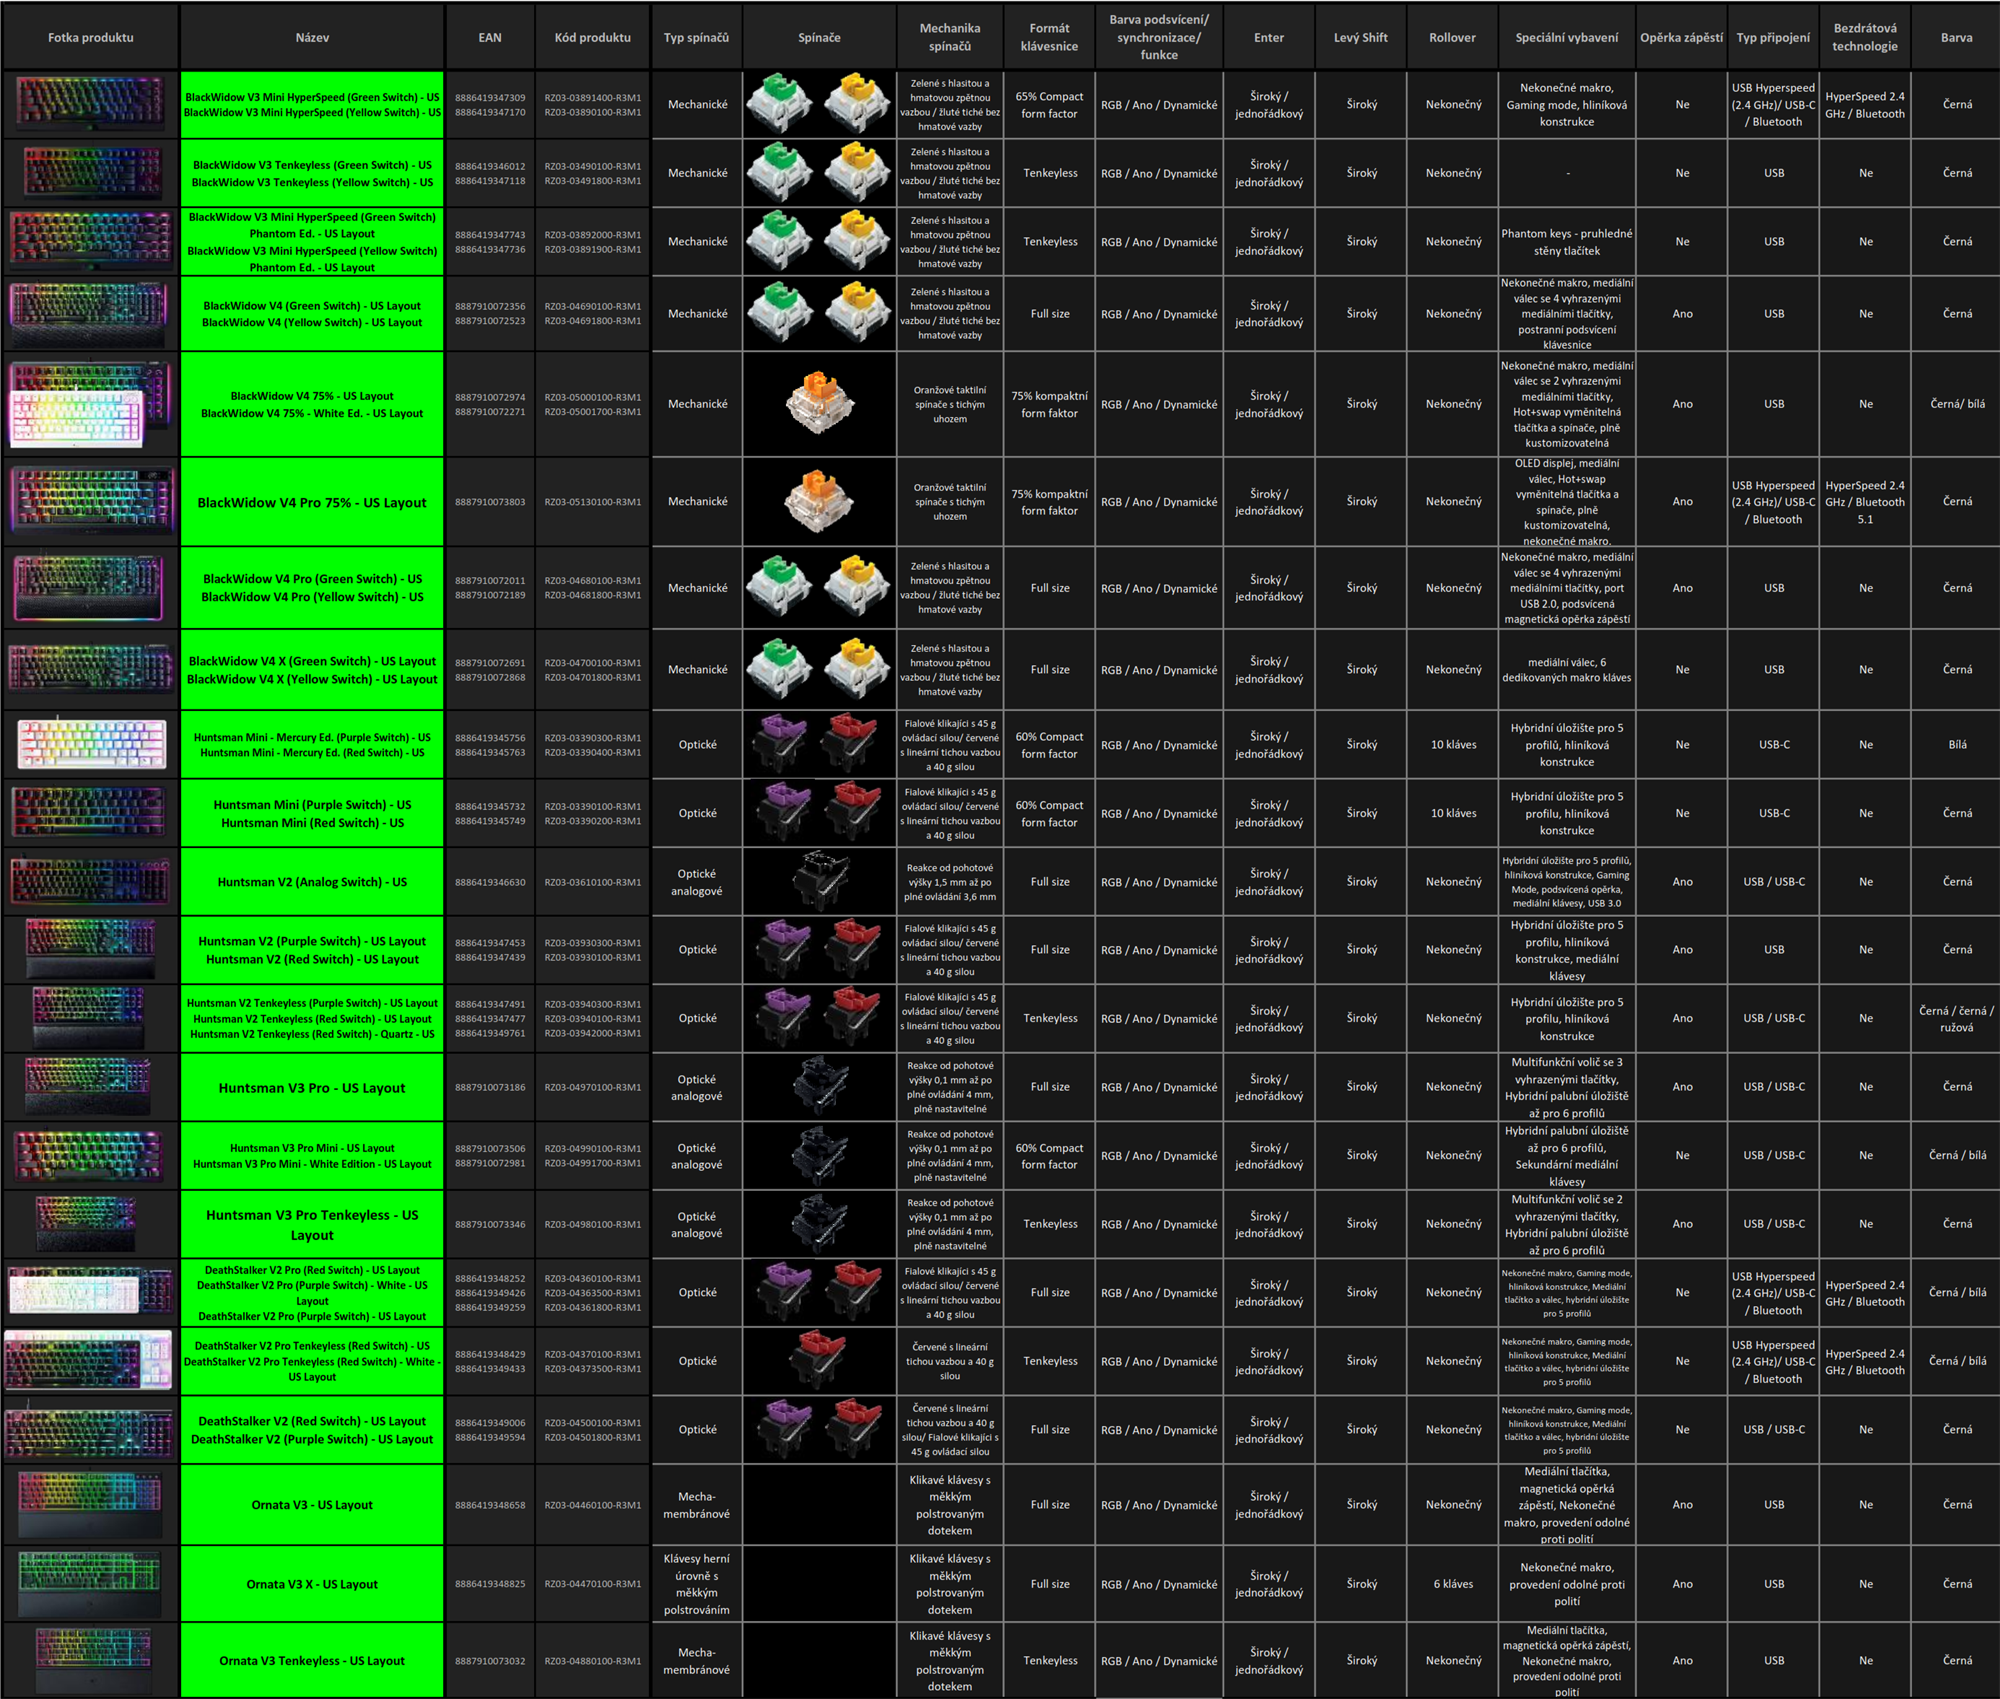The width and height of the screenshot is (2000, 1699).
Task: Click analog switch image in Huntsman V2 Analog row
Action: (819, 881)
